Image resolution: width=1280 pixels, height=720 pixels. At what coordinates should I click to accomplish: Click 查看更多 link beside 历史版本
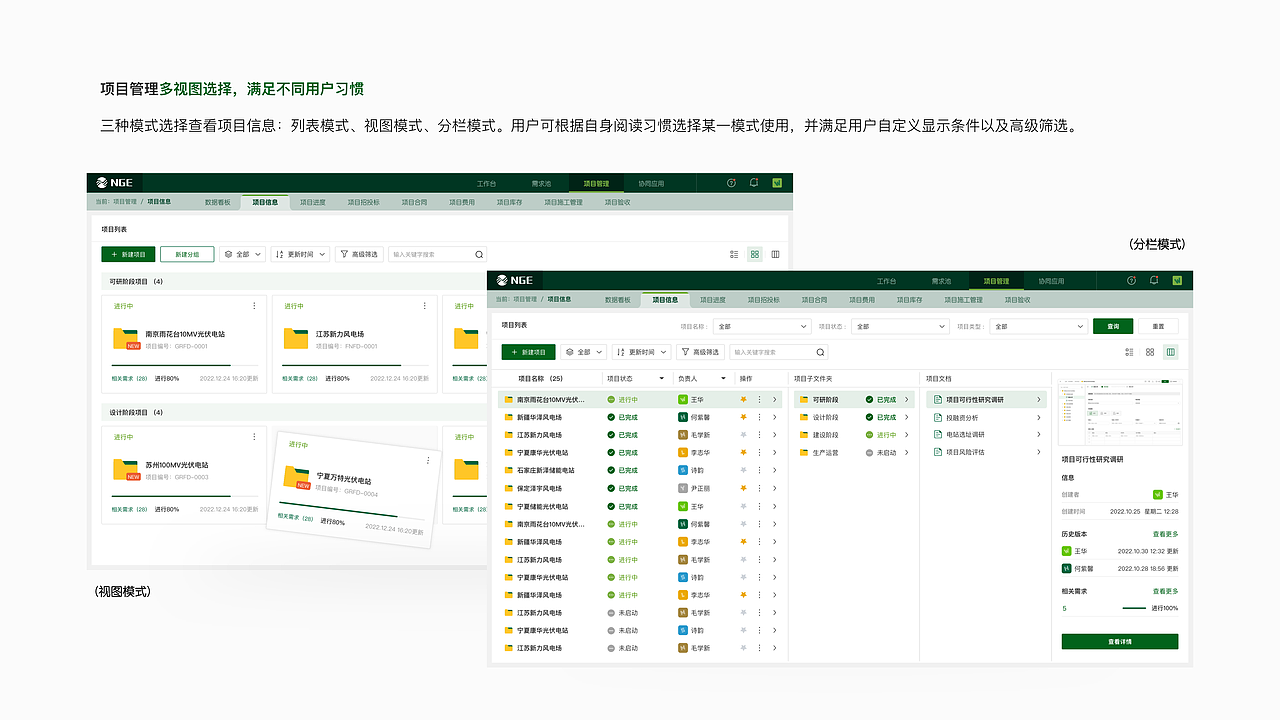(1167, 533)
